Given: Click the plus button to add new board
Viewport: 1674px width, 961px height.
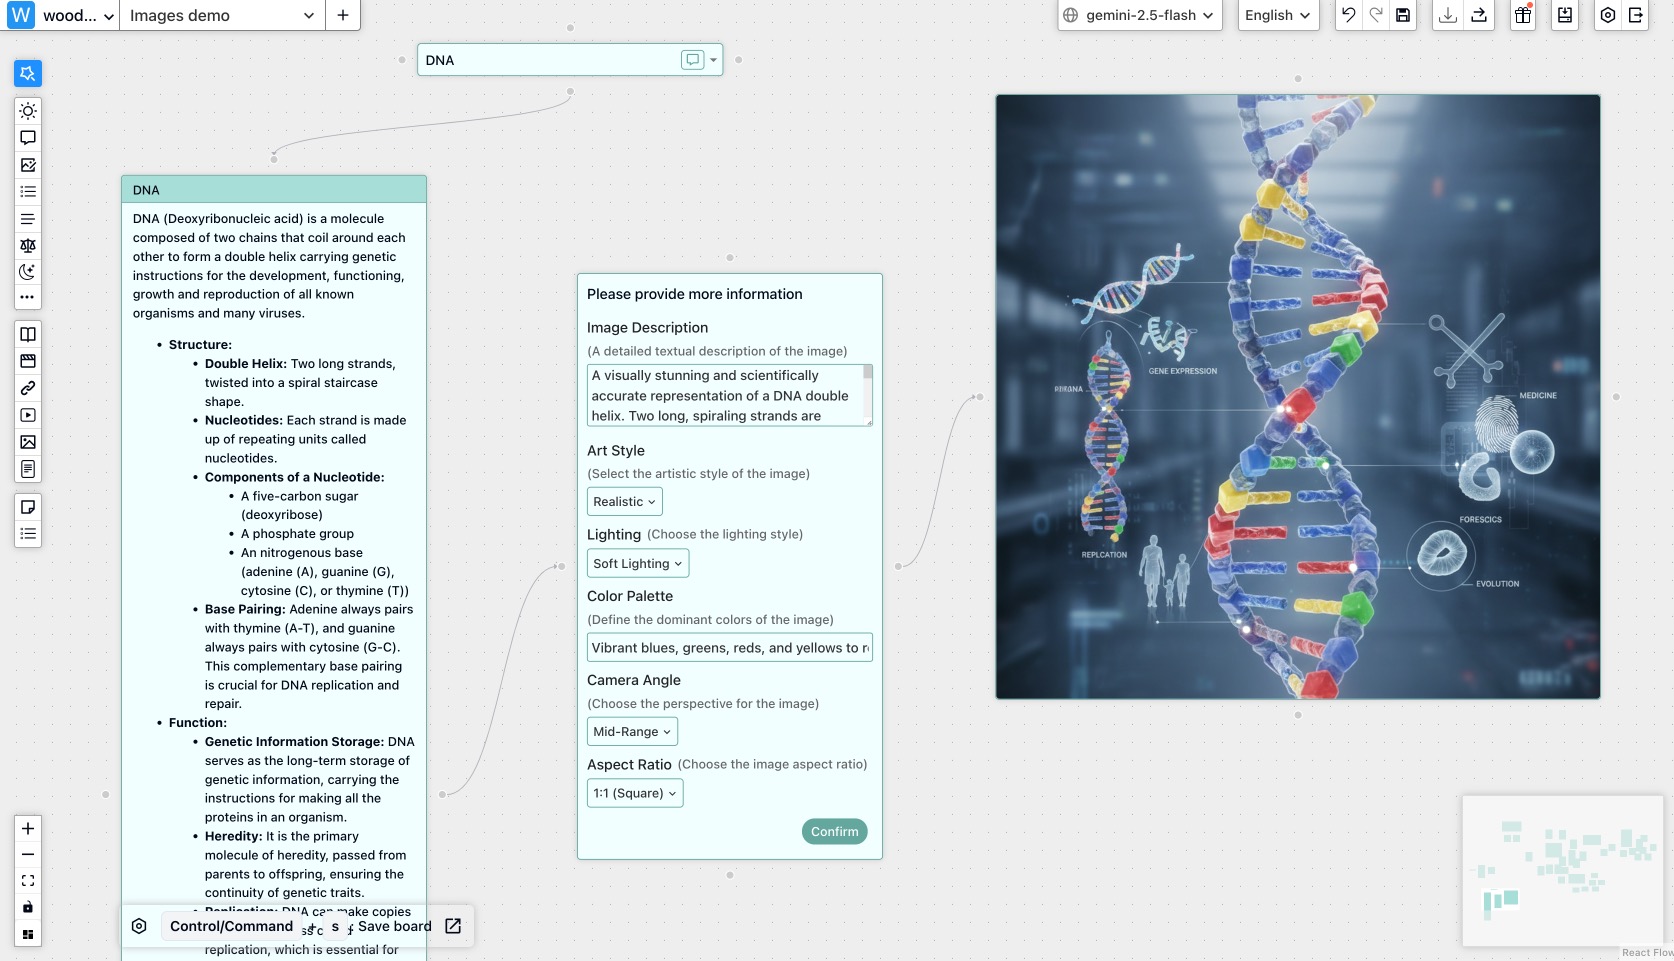Looking at the screenshot, I should (342, 15).
